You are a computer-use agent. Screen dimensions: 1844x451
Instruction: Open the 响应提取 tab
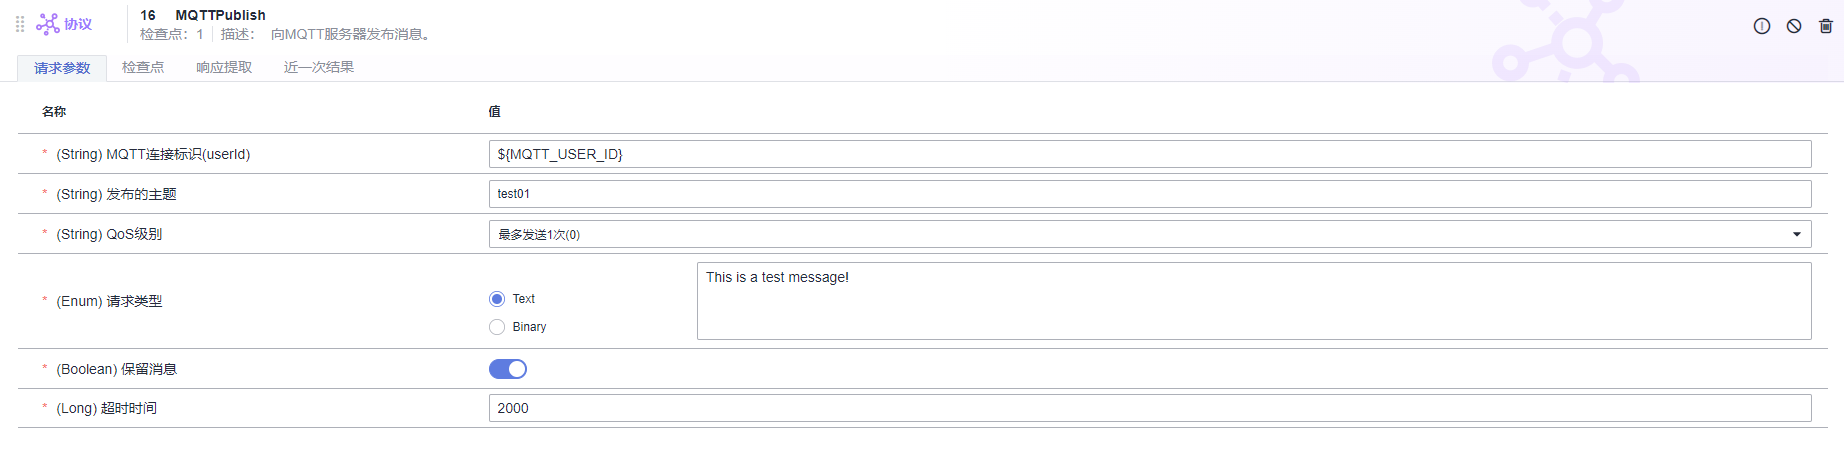(224, 67)
